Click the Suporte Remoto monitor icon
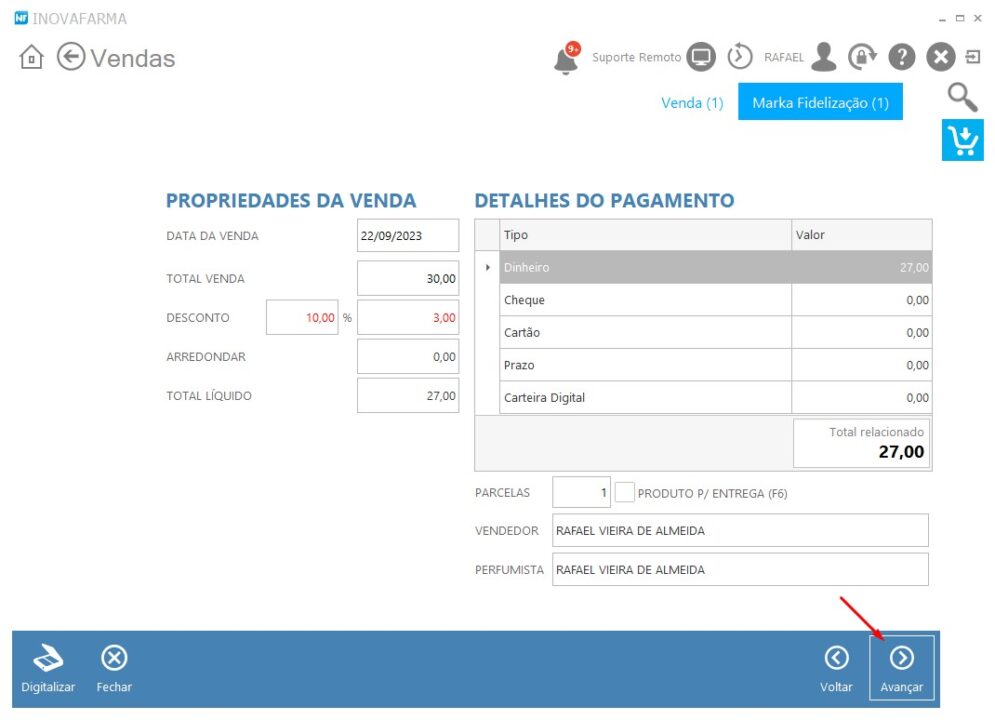 tap(701, 57)
